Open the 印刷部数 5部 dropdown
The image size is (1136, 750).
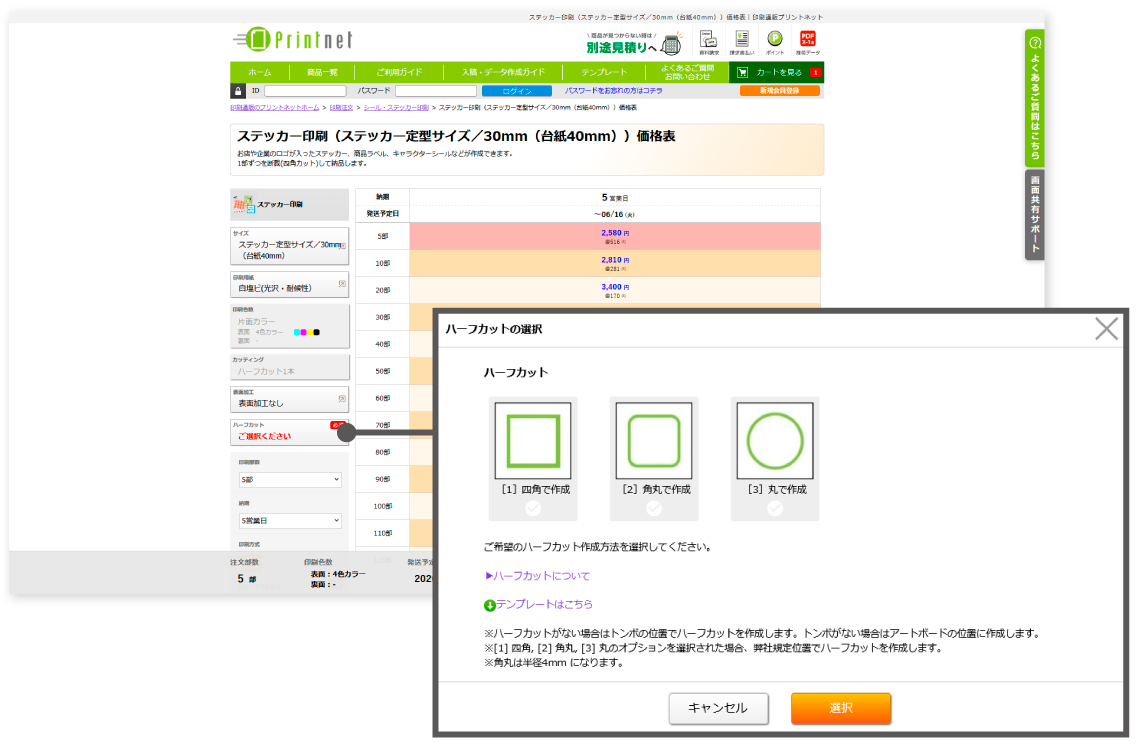[x=290, y=480]
